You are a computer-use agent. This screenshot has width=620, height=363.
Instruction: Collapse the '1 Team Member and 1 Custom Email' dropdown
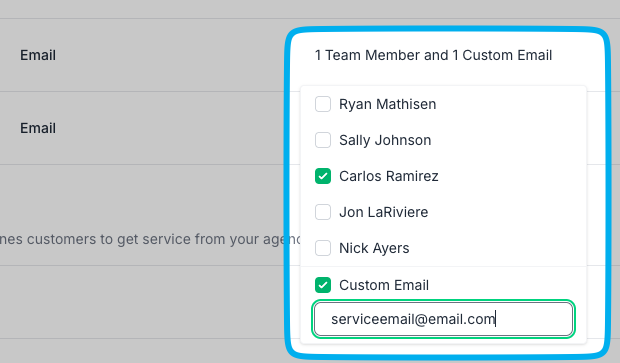coord(448,55)
